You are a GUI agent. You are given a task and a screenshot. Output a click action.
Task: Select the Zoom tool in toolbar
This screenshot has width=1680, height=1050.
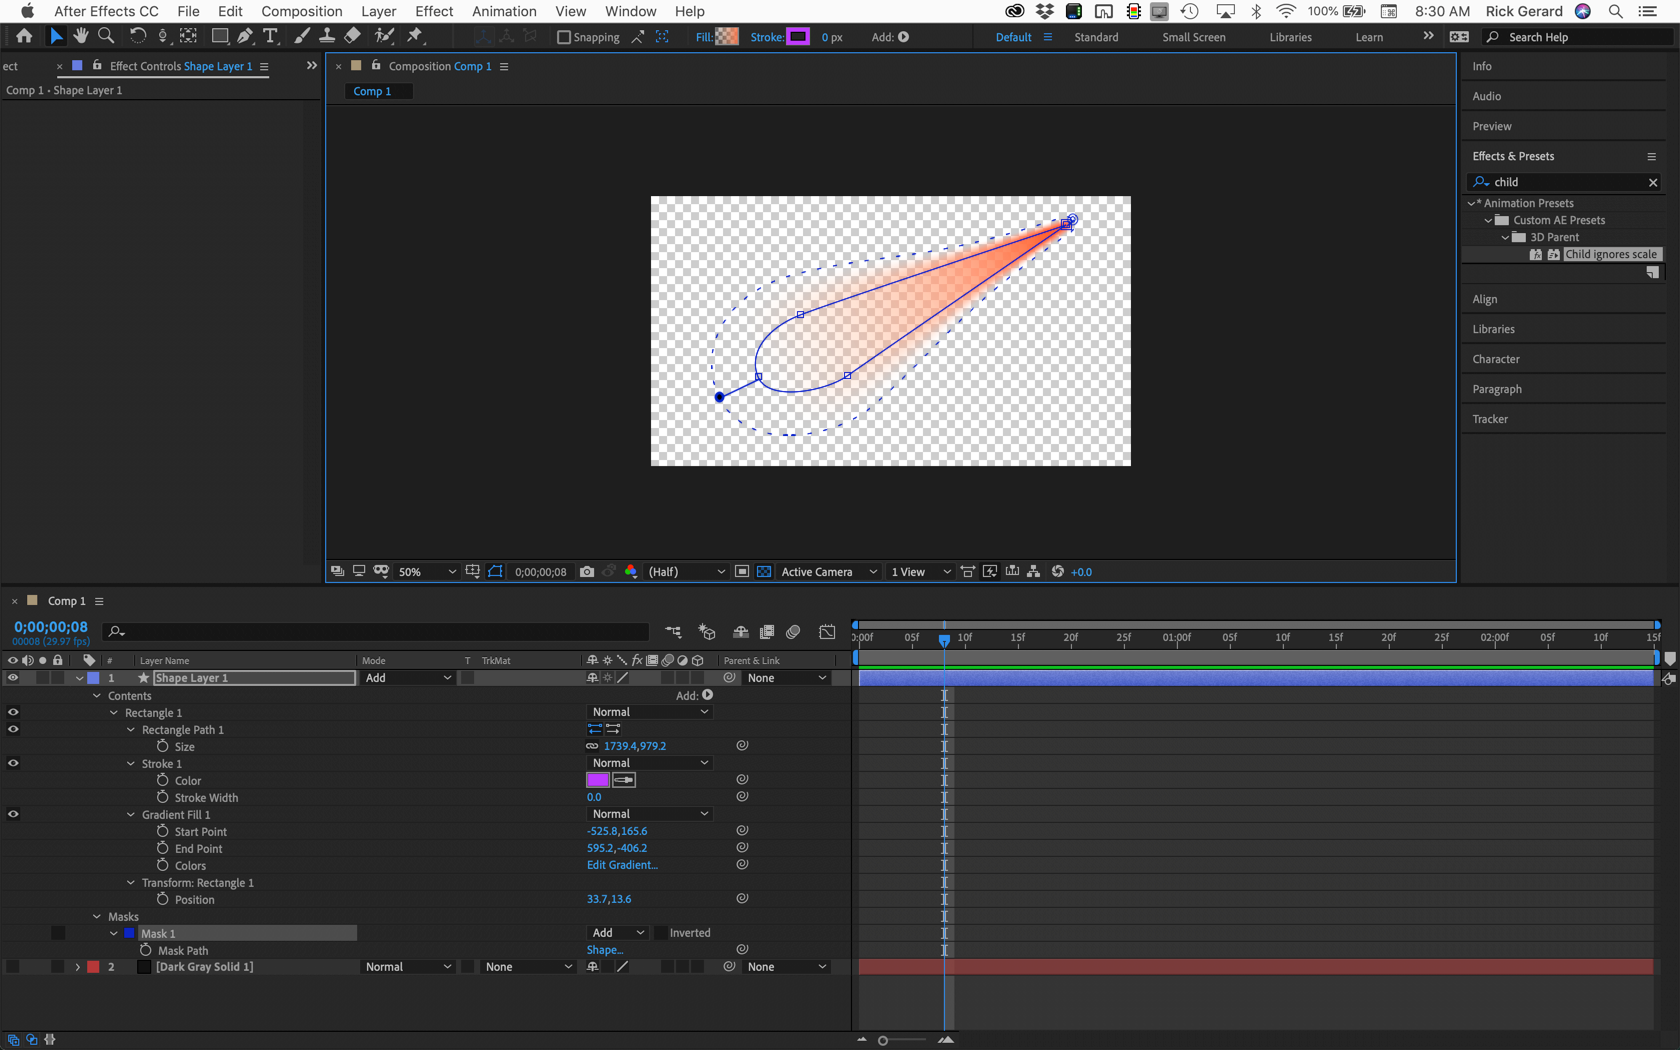click(x=106, y=36)
